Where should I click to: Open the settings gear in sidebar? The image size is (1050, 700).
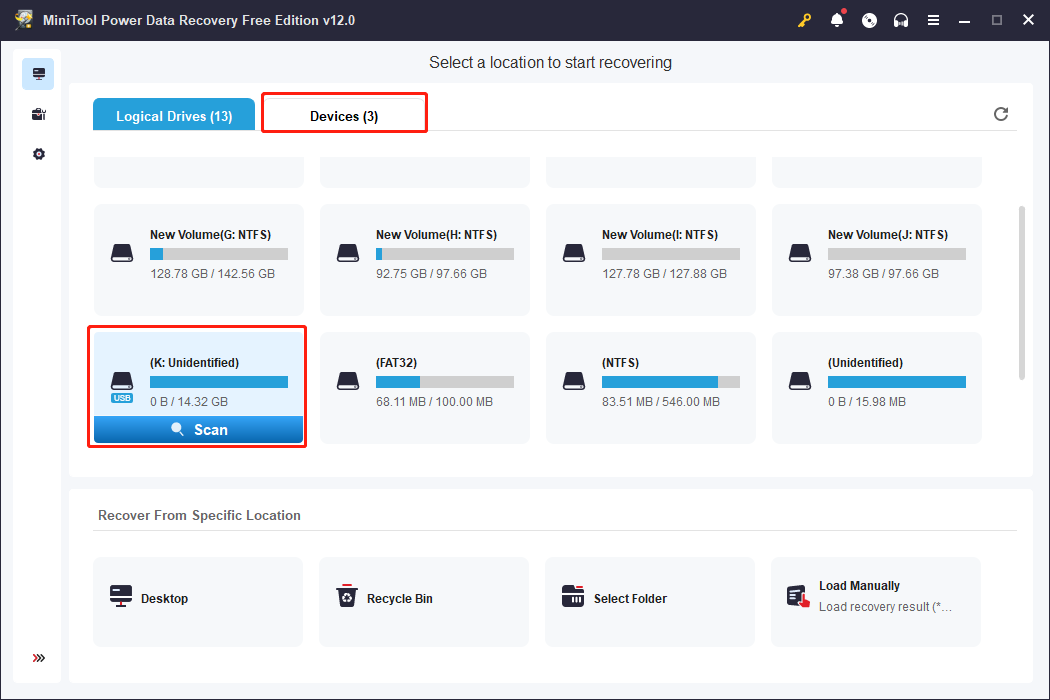coord(38,155)
